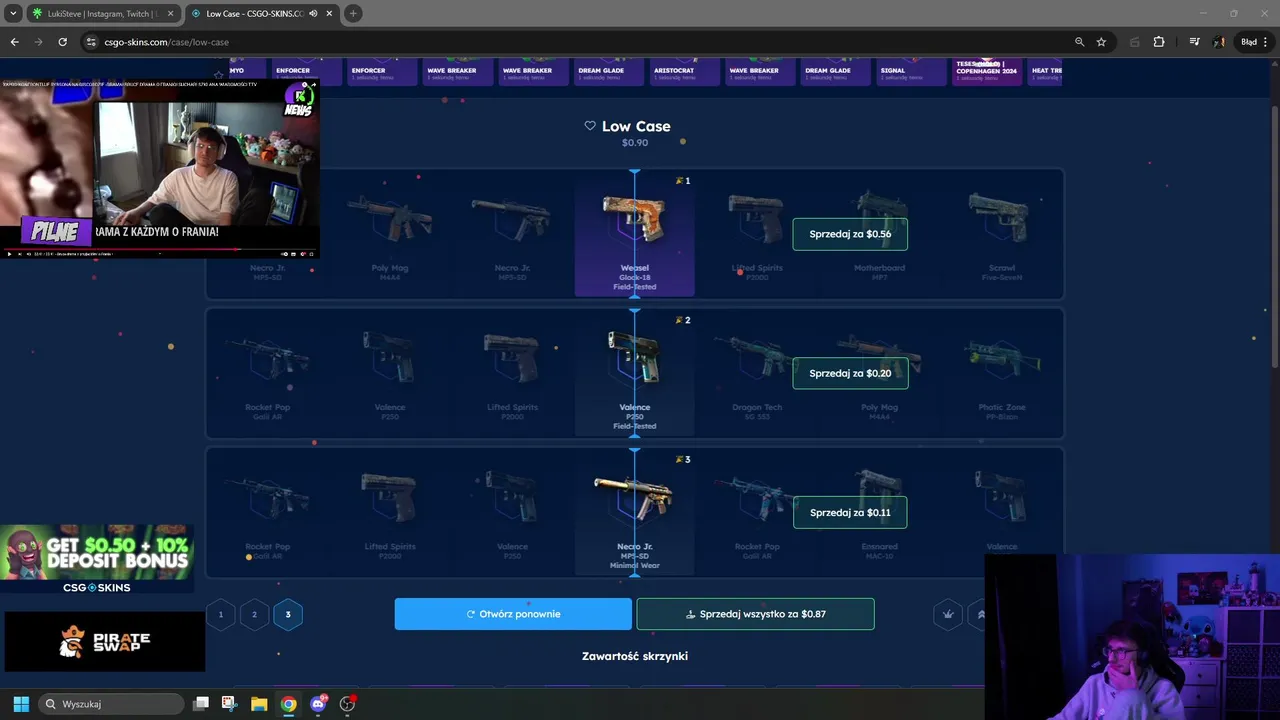Click the Copenhagen 2024 recent drop card
Image resolution: width=1280 pixels, height=720 pixels.
987,72
